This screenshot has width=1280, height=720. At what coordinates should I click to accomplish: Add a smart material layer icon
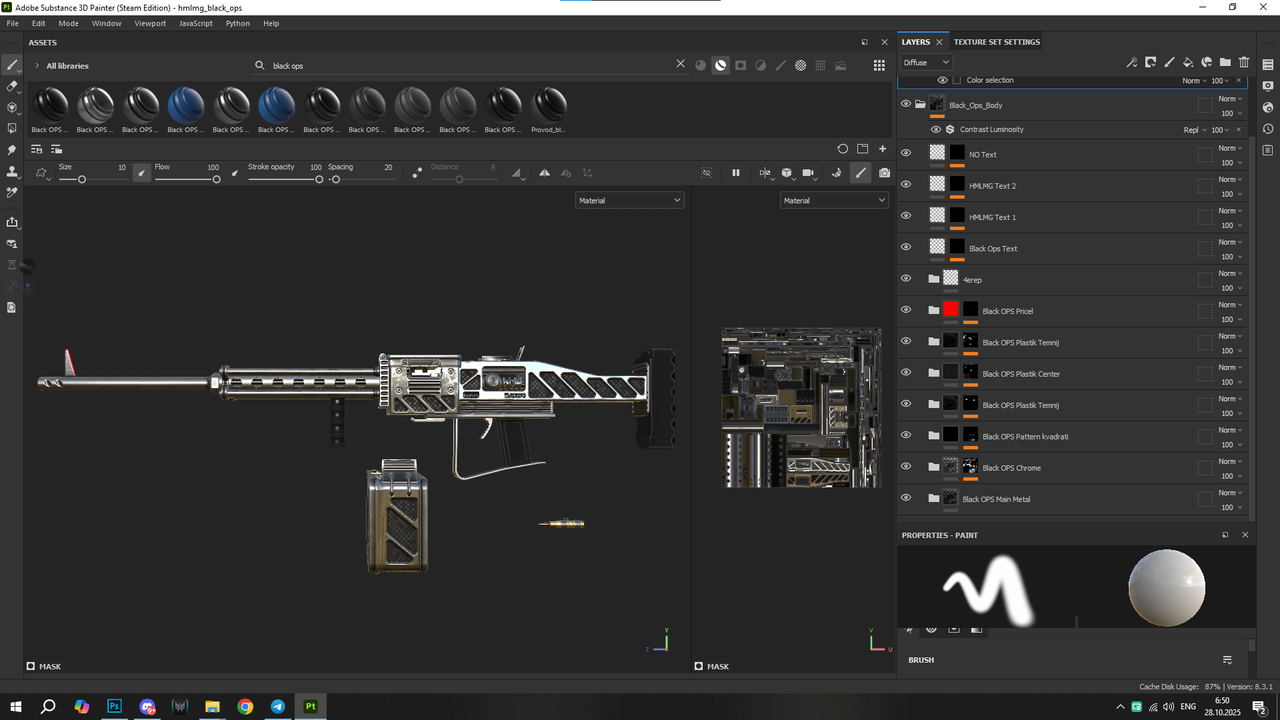point(1207,62)
